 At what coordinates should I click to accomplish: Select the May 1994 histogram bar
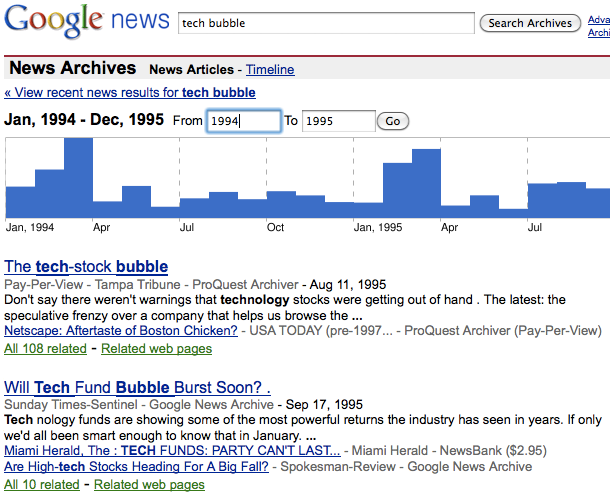[136, 202]
